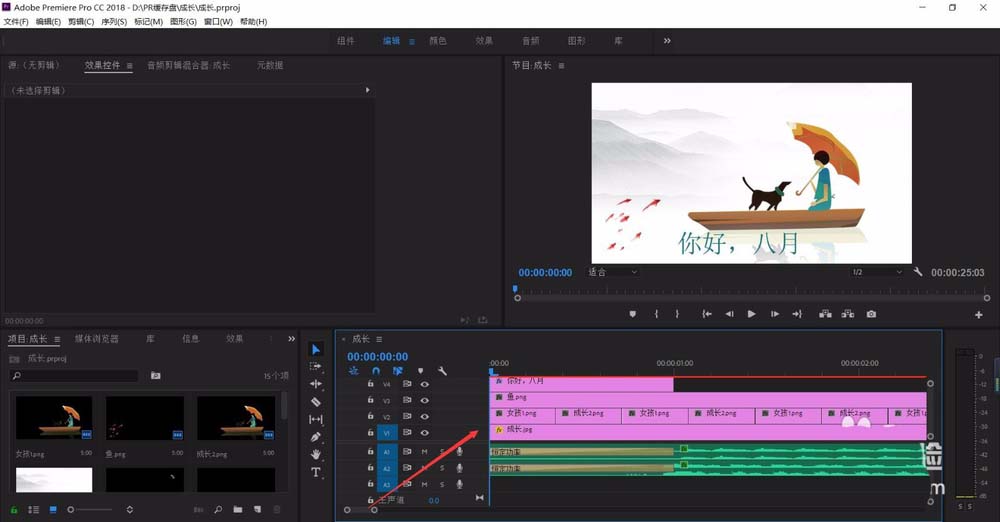Switch project panel to list view
The height and width of the screenshot is (522, 1000).
34,509
